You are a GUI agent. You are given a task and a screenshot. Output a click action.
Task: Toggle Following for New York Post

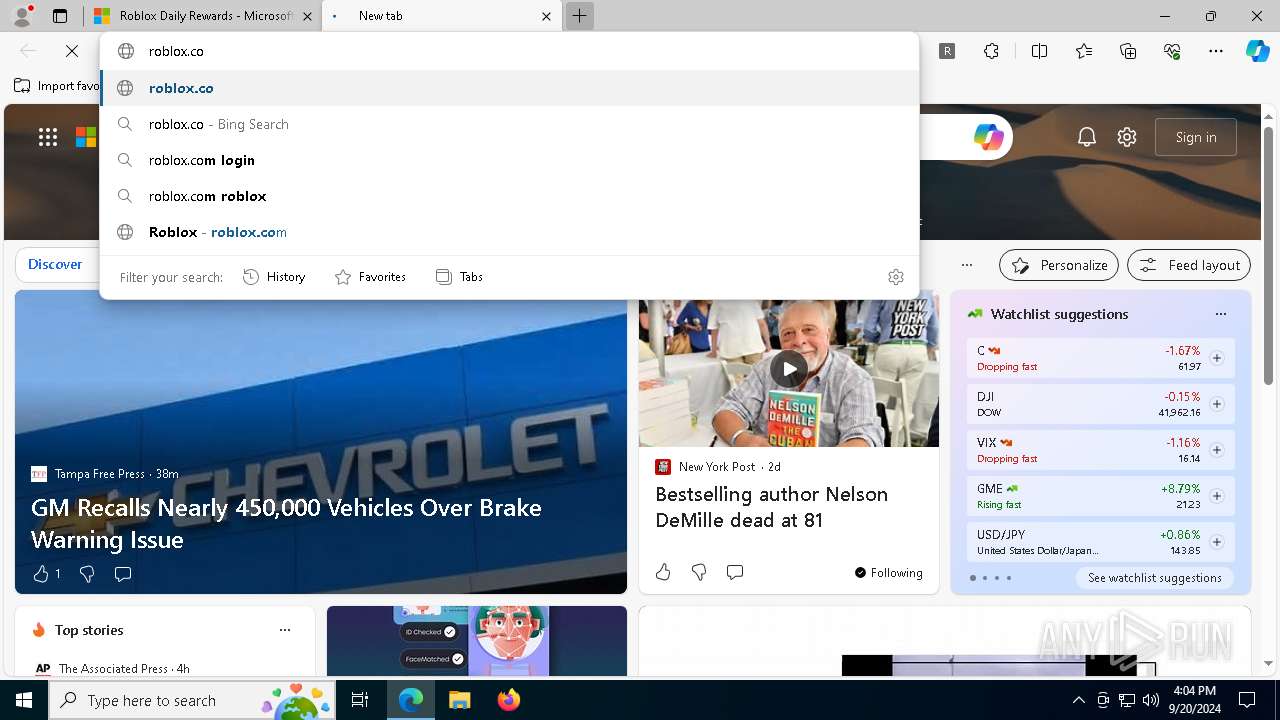888,573
